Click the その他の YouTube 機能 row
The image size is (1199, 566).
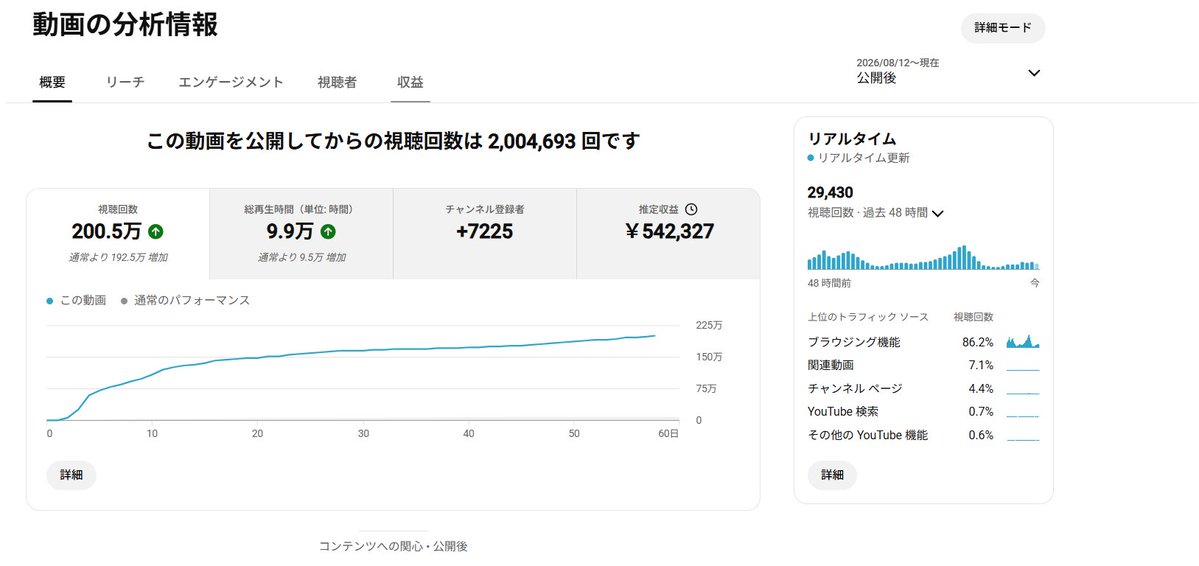[924, 435]
